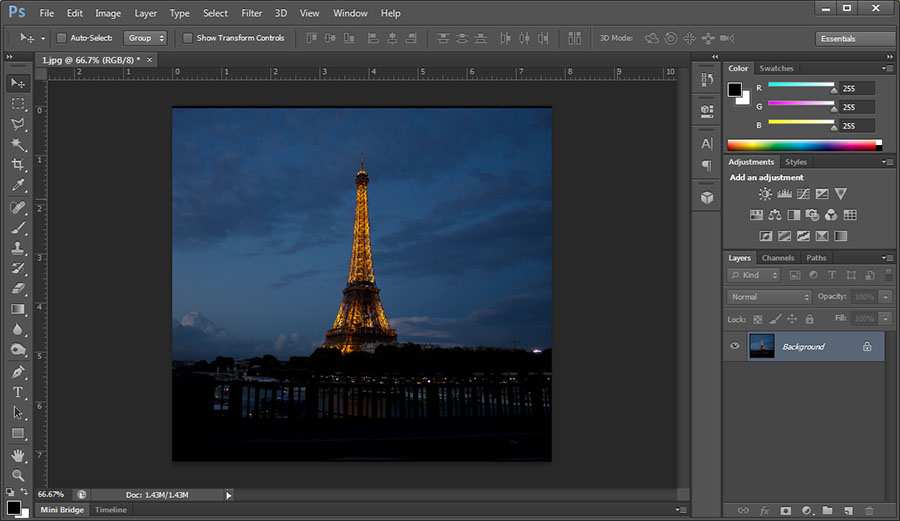
Task: Select the Background layer thumbnail
Action: click(762, 346)
